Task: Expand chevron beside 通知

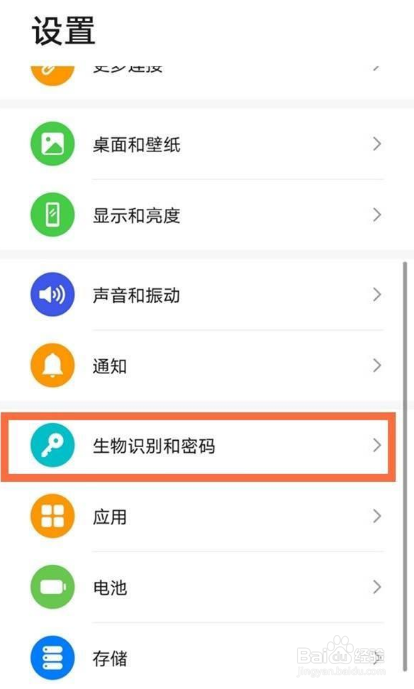Action: tap(377, 365)
